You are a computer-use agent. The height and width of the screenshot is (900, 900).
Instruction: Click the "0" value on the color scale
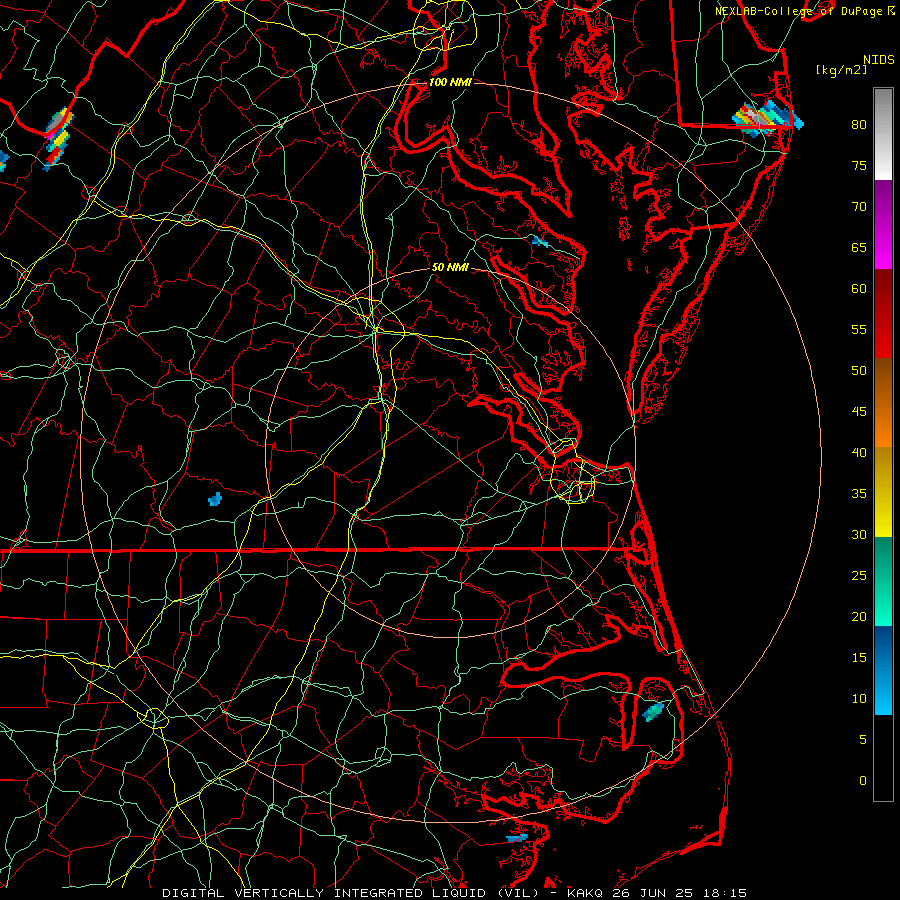coord(863,781)
